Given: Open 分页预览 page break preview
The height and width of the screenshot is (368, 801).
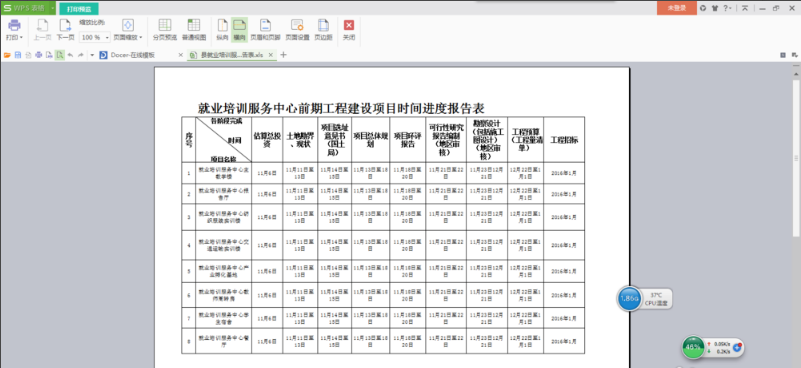Looking at the screenshot, I should pos(164,31).
